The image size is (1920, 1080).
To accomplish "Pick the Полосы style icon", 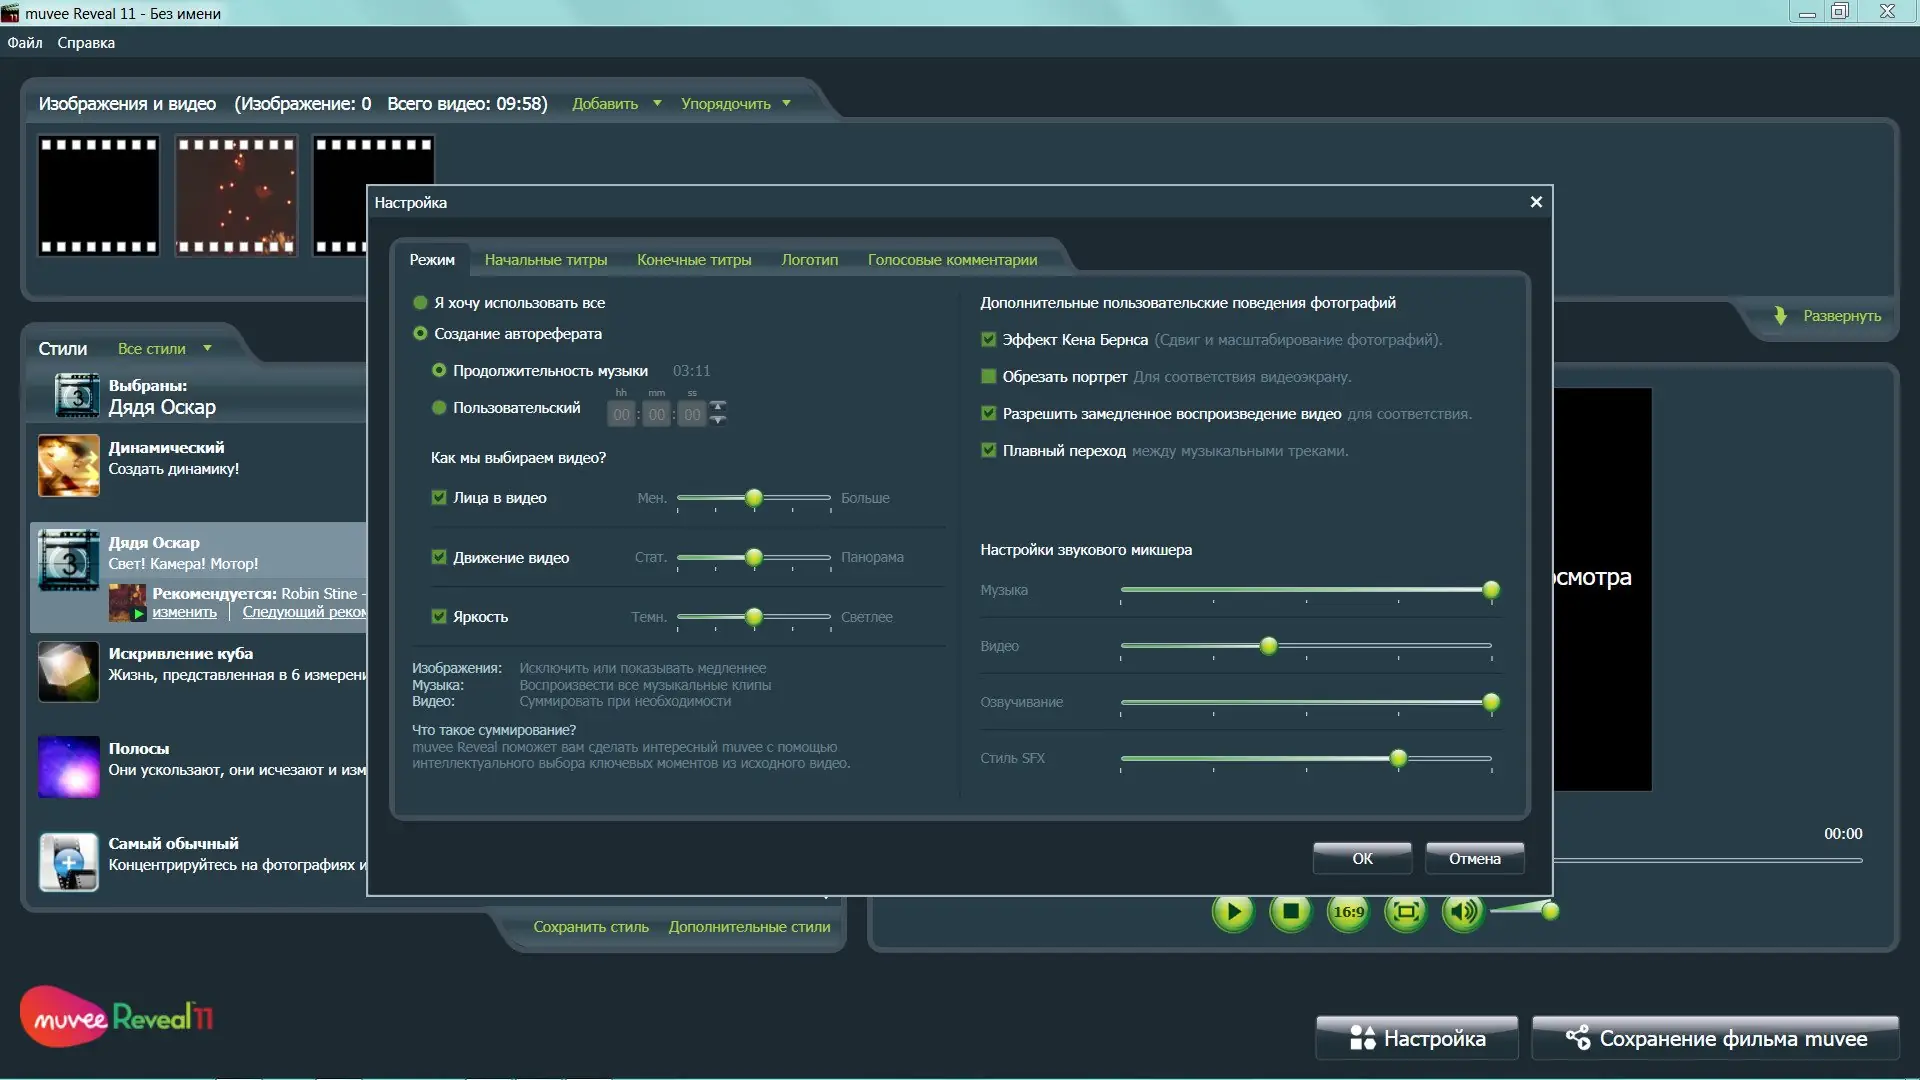I will (69, 767).
